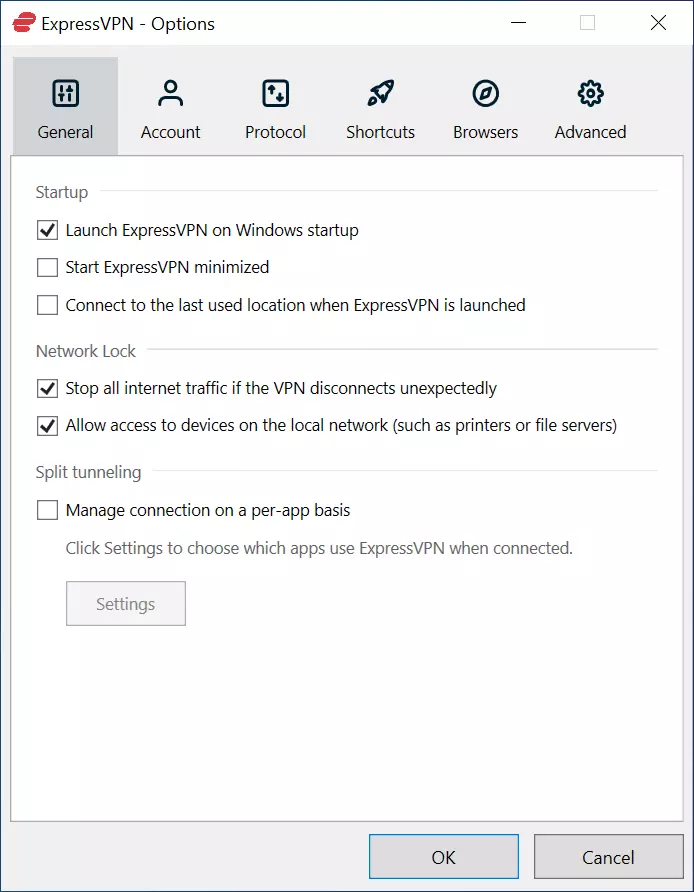Image resolution: width=694 pixels, height=892 pixels.
Task: Uncheck Allow access to local network devices
Action: point(47,426)
